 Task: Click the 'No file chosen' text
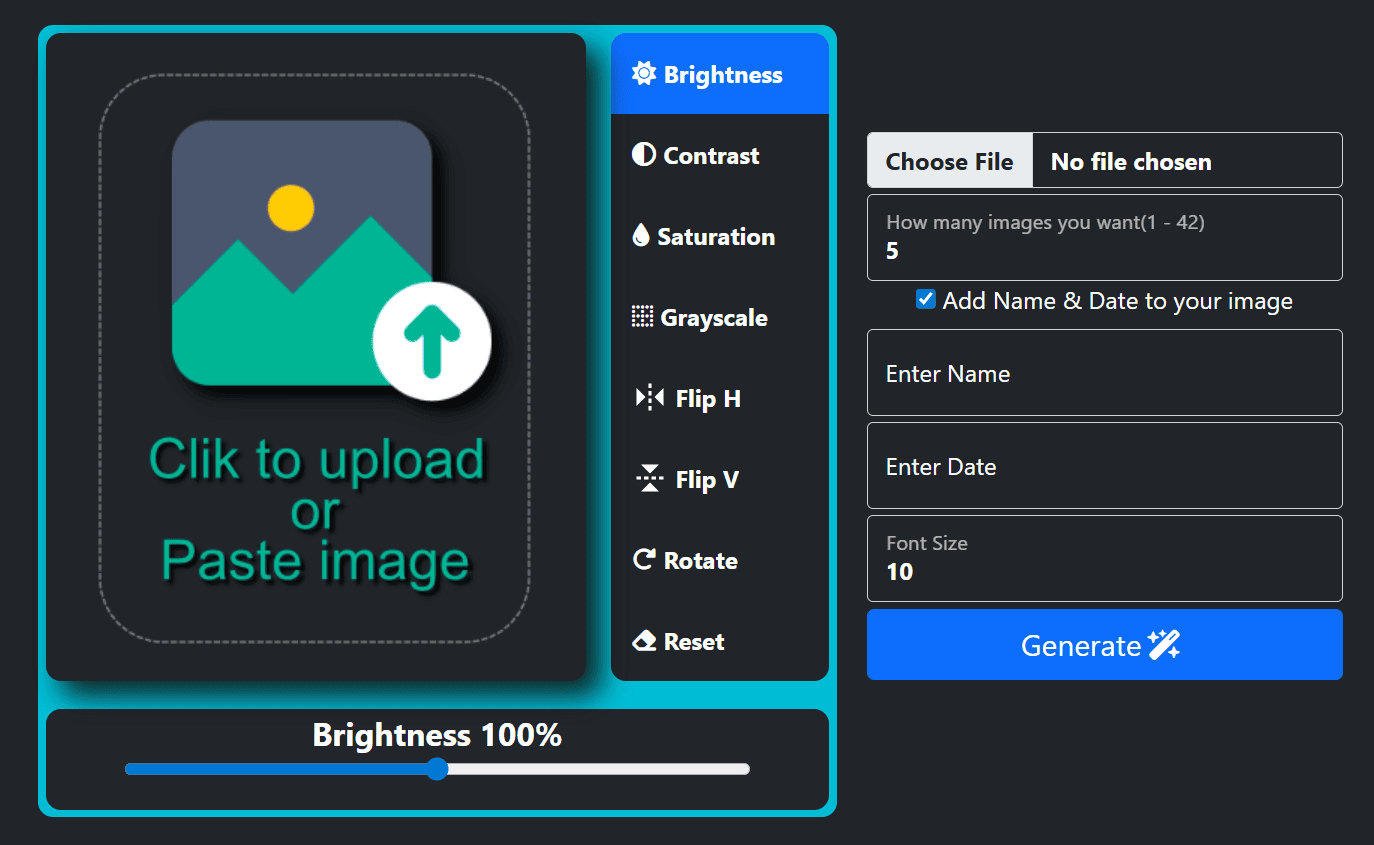click(1131, 161)
